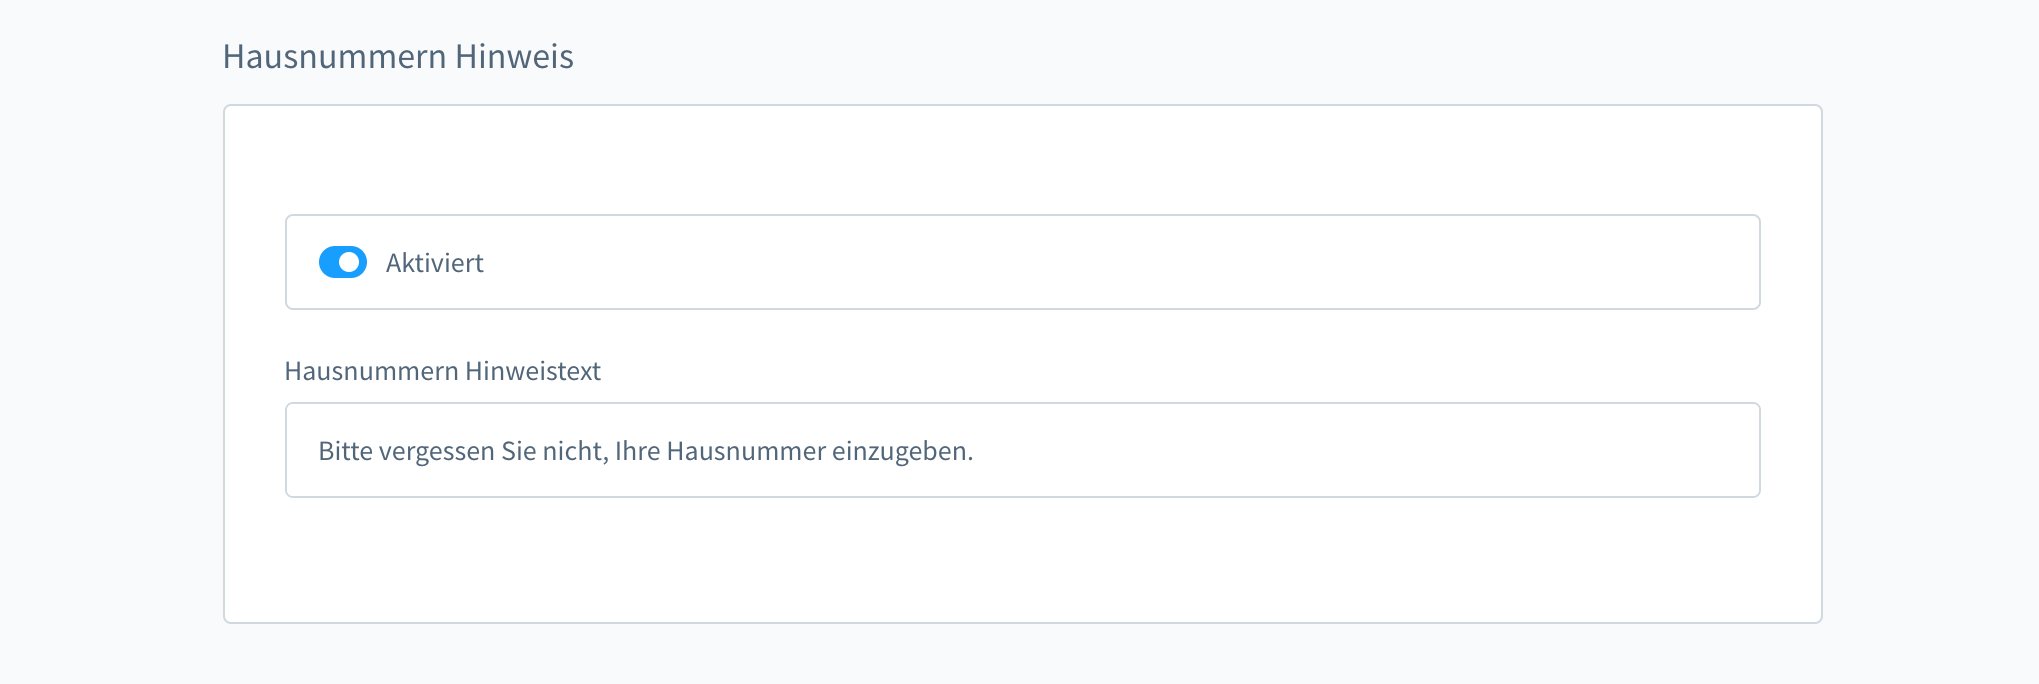
Task: Click the beginning of the hint text
Action: point(320,452)
